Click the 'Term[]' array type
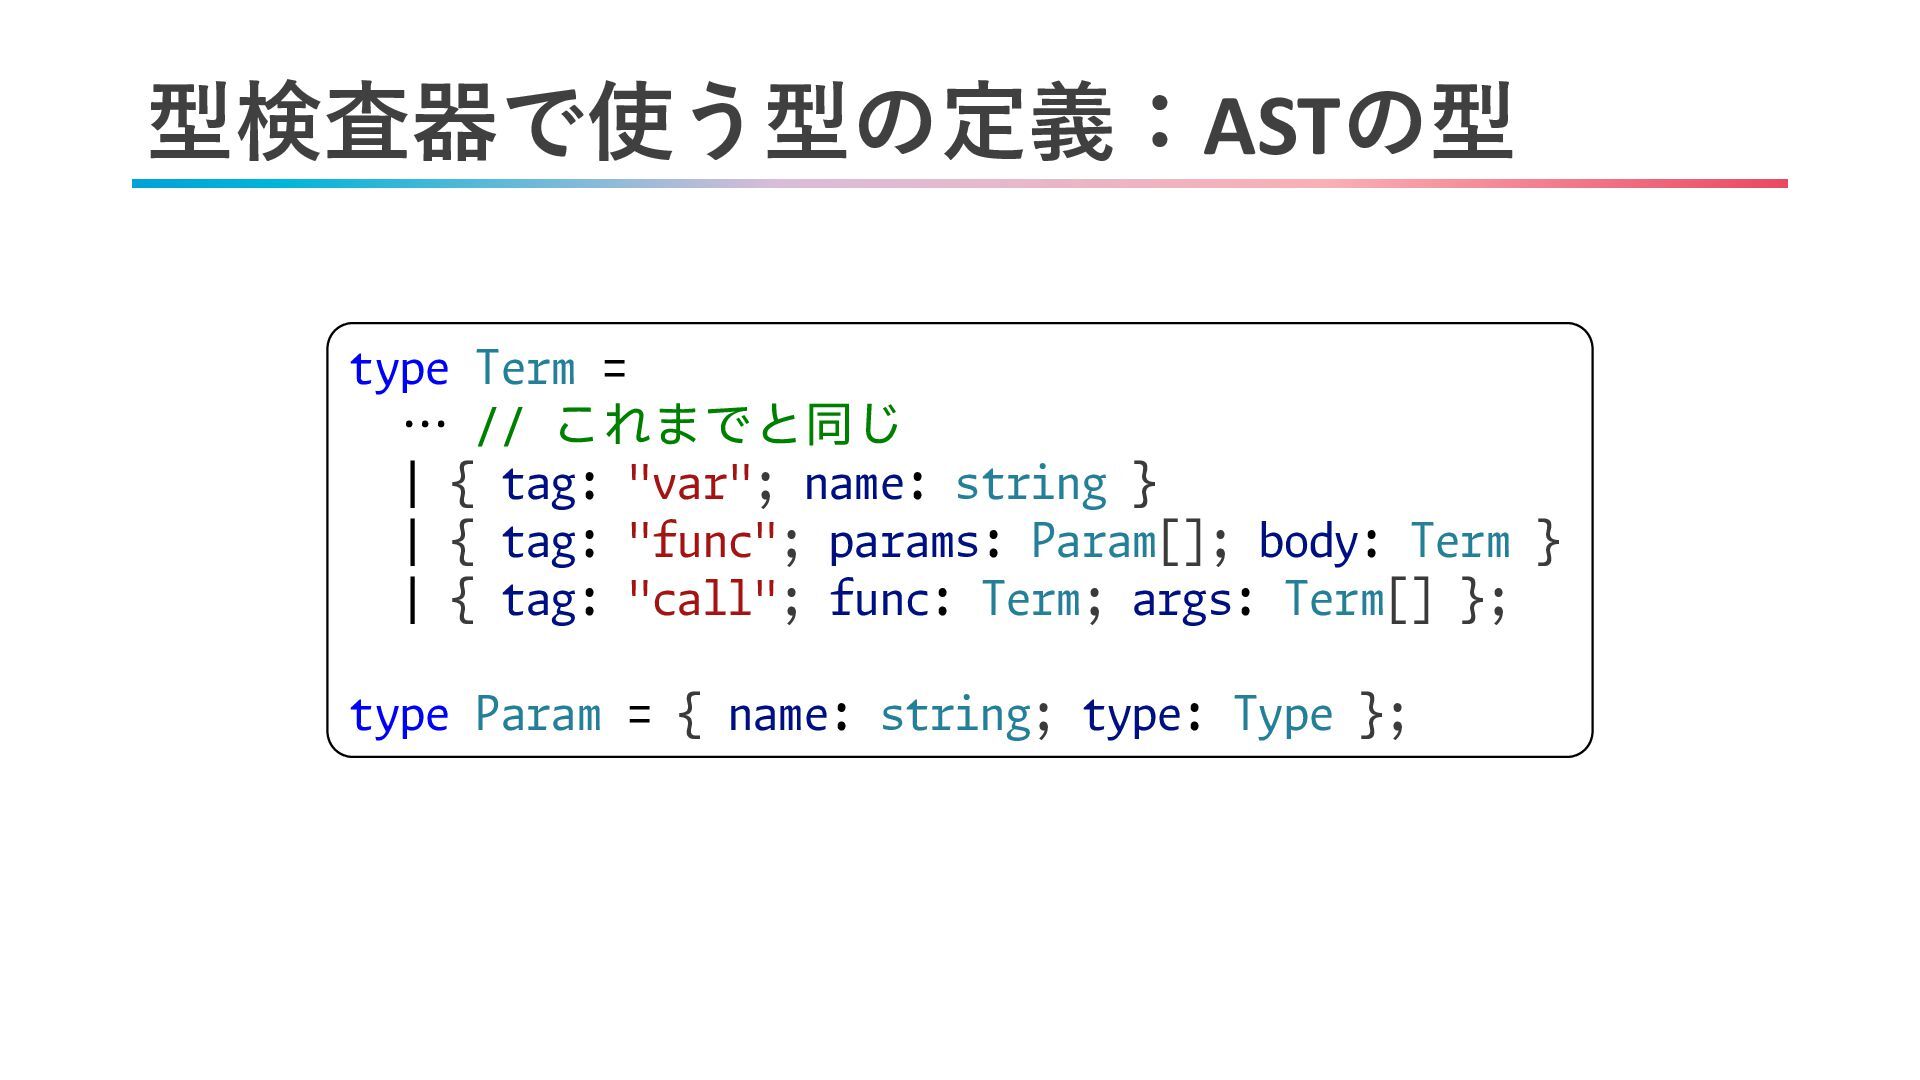The image size is (1920, 1080). click(1358, 601)
